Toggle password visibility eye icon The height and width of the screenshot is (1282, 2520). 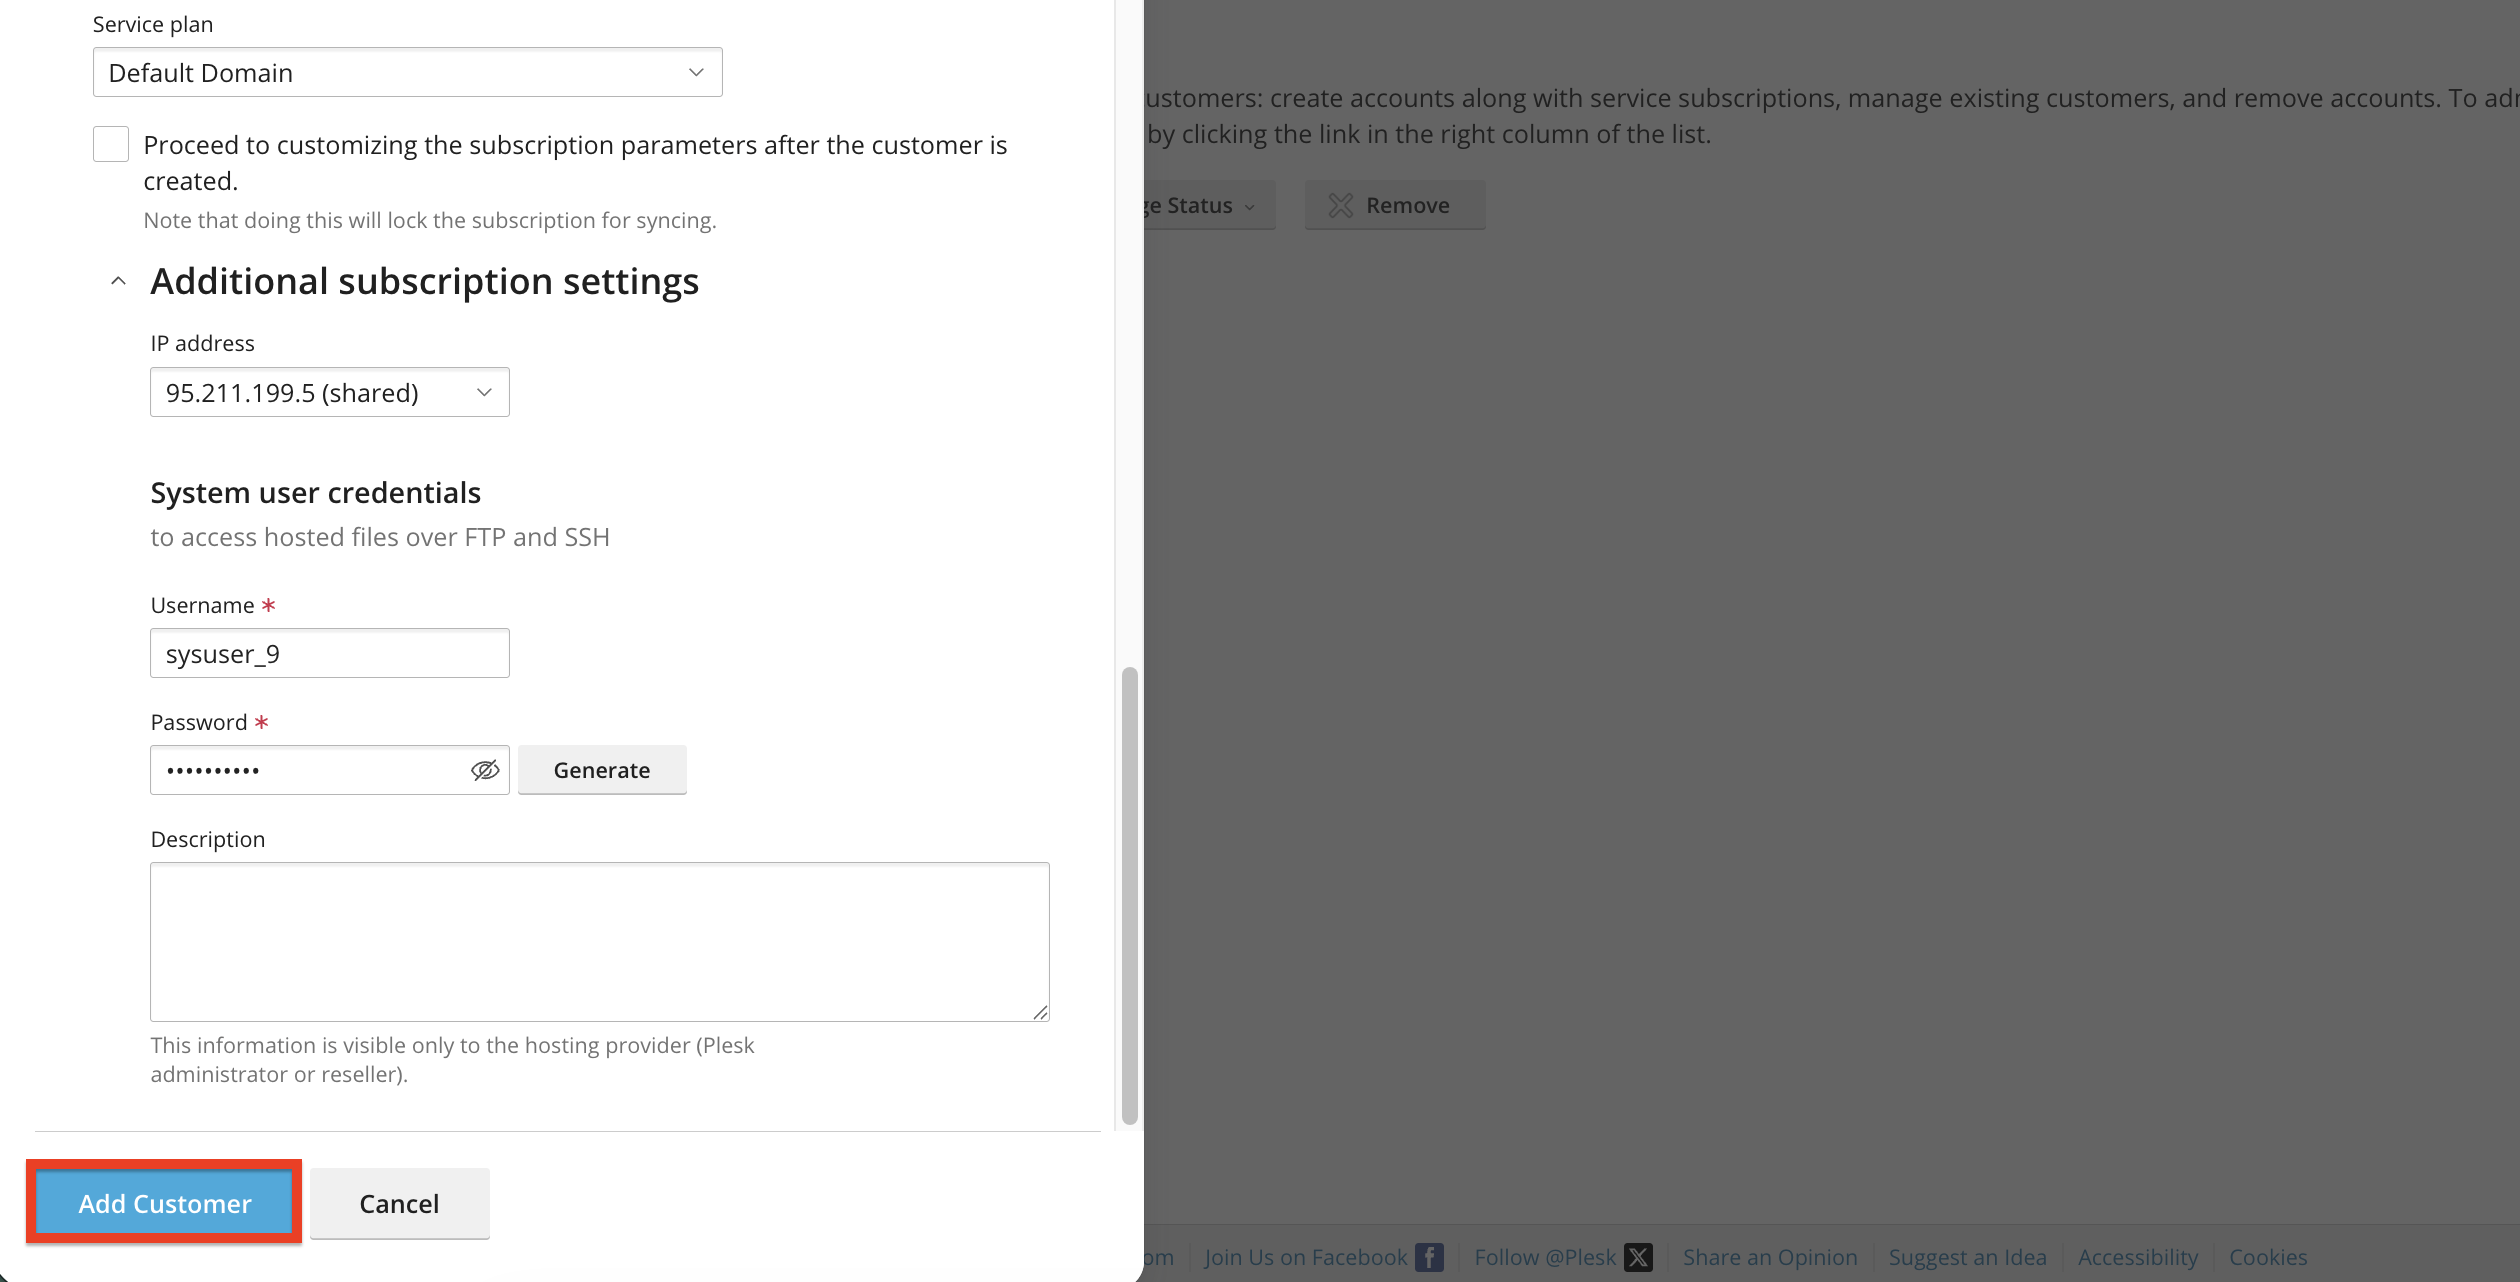click(x=485, y=770)
